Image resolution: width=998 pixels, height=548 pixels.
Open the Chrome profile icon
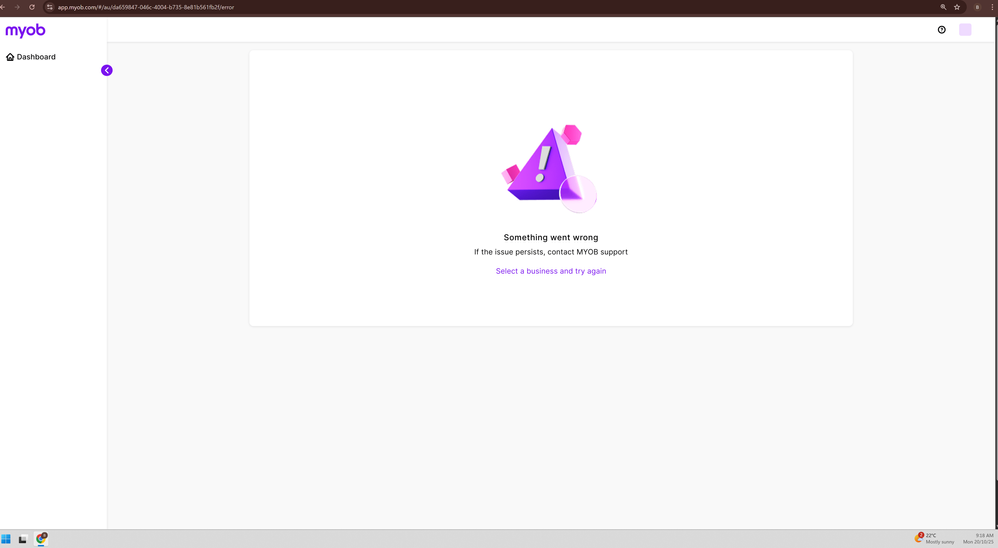click(x=977, y=7)
